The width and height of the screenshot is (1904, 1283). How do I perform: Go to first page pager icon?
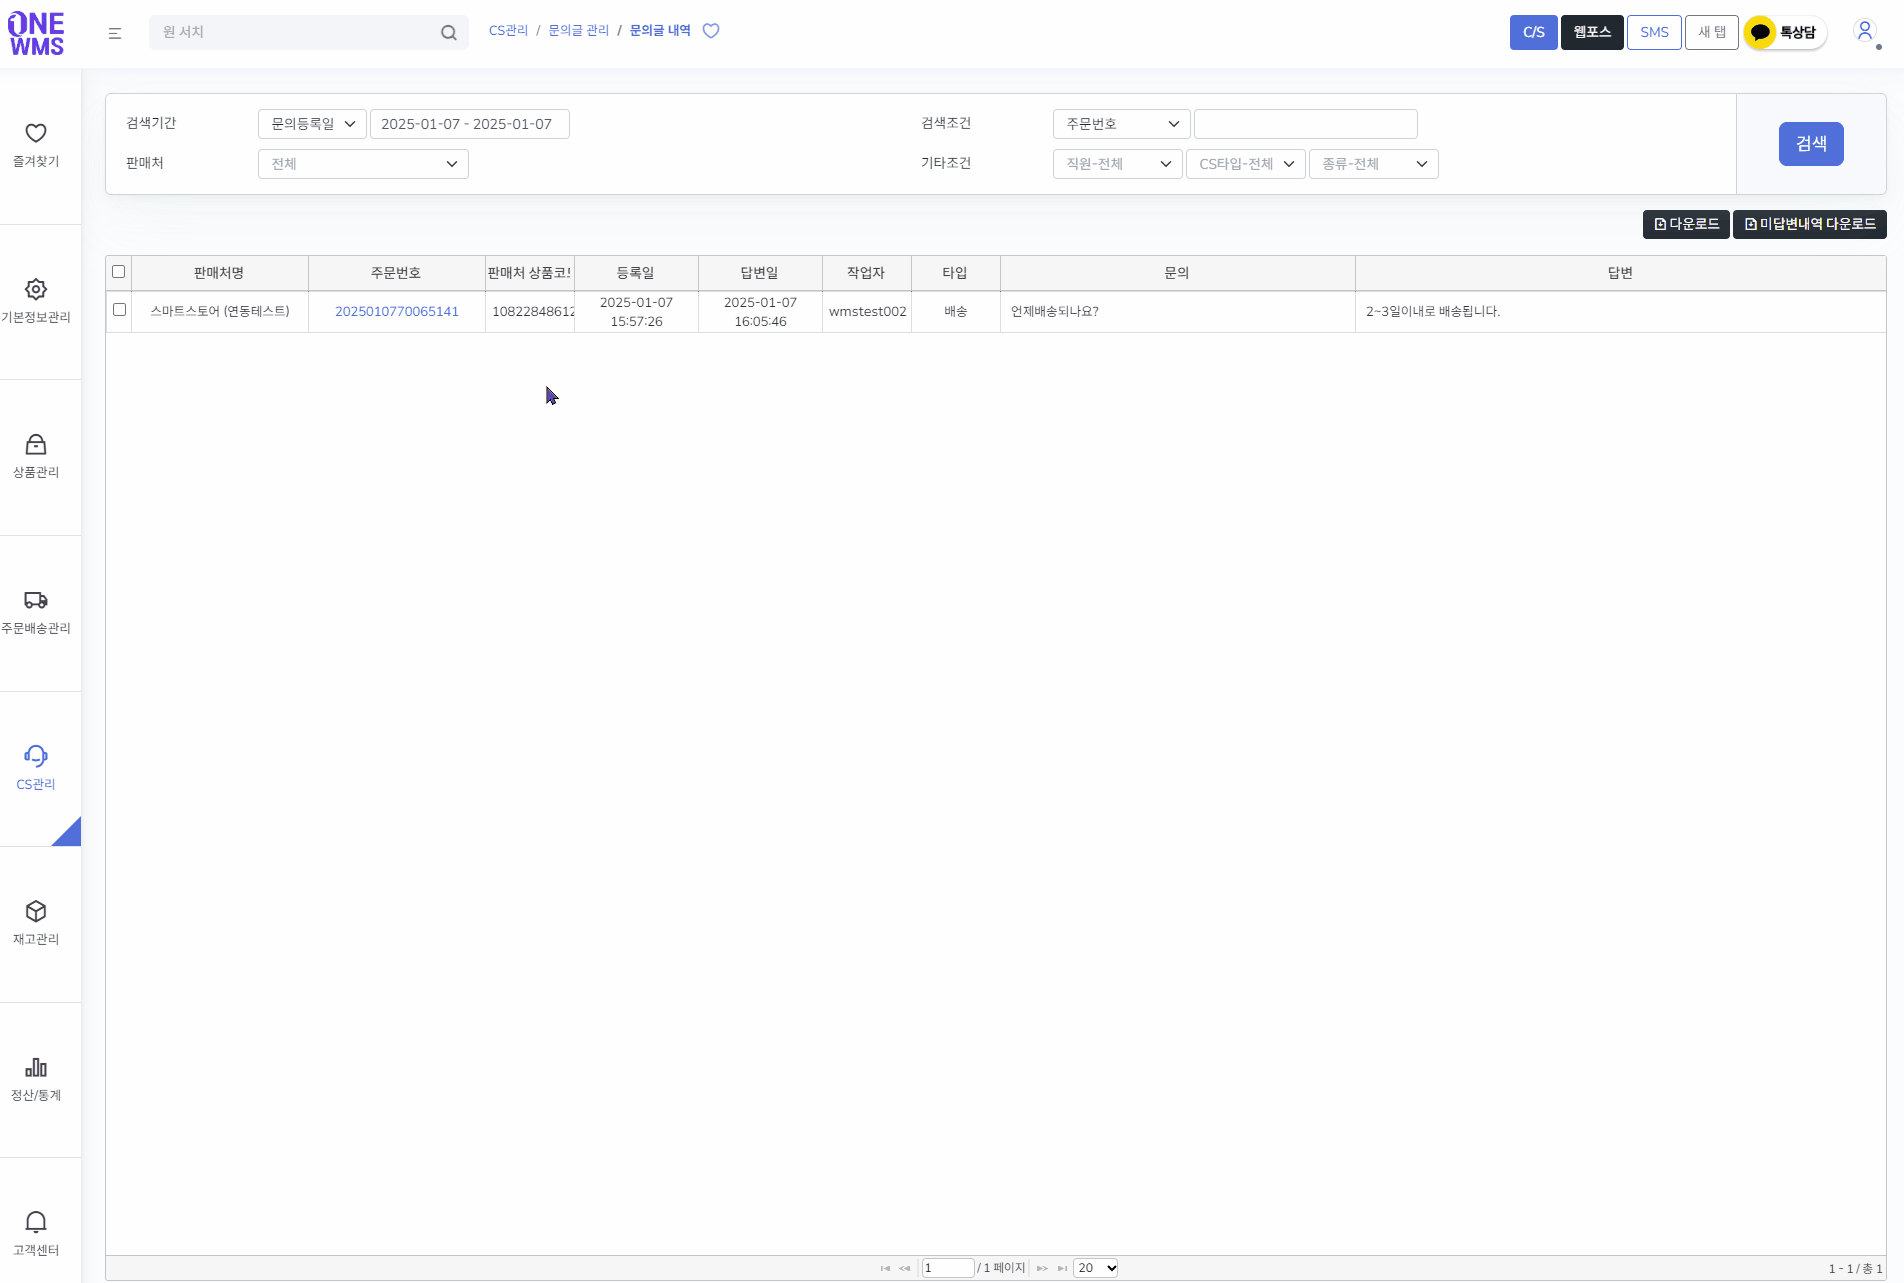(x=885, y=1268)
